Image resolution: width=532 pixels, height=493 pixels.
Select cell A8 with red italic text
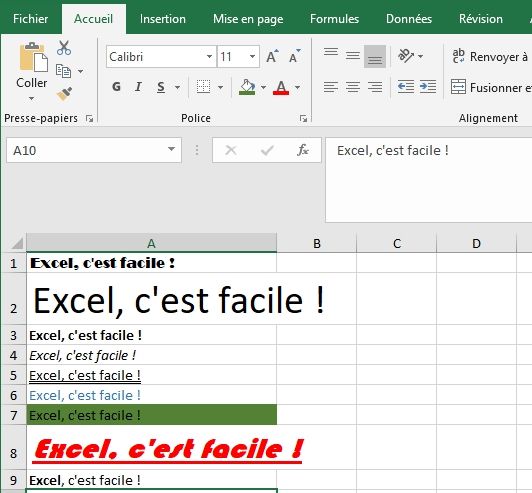pos(152,448)
